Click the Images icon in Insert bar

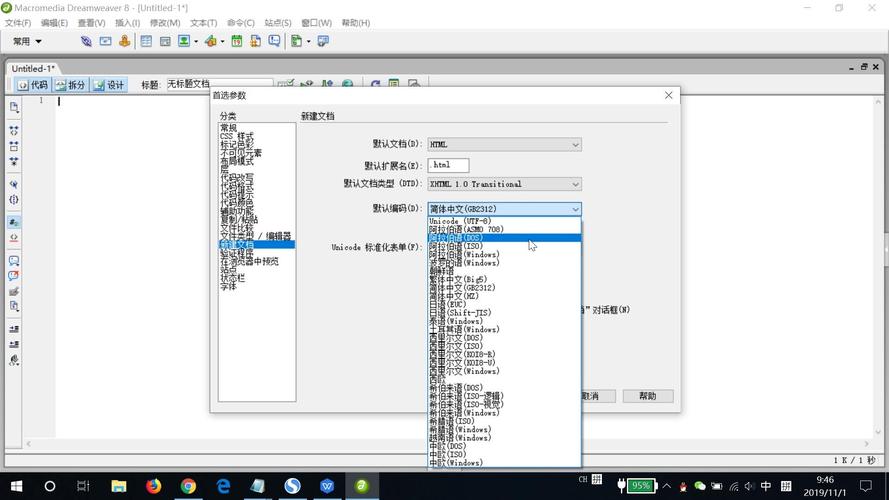[184, 41]
